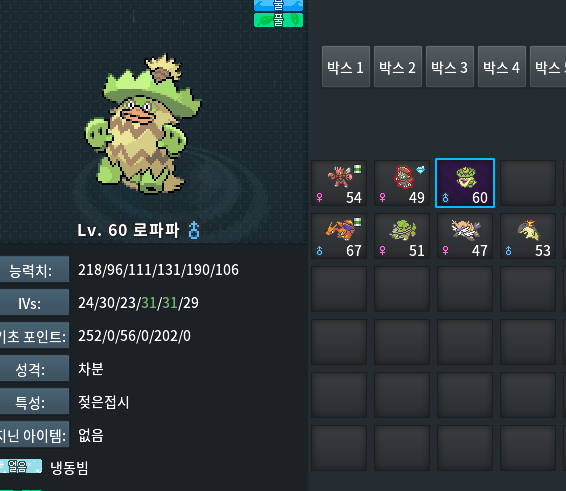
Task: Open the 박스 4 tab
Action: tap(502, 66)
